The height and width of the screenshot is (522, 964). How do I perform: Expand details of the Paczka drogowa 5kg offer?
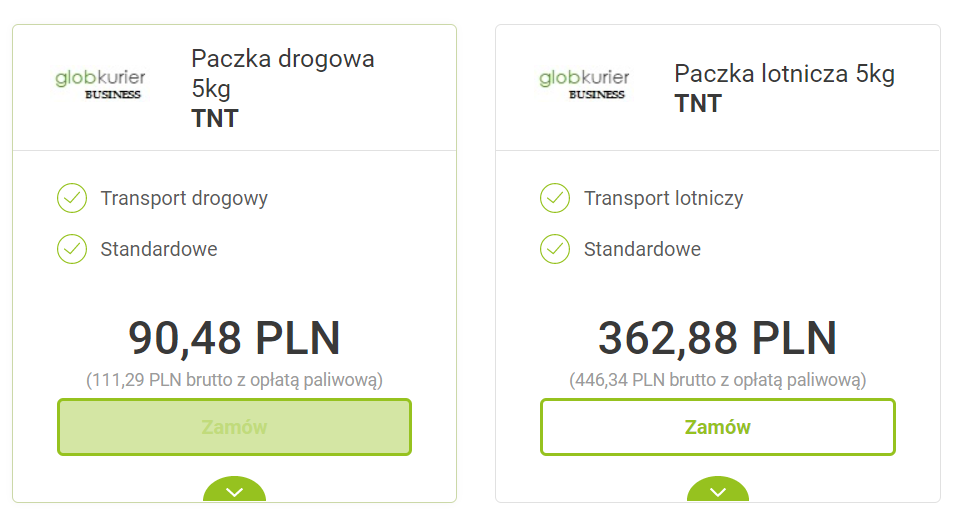tap(234, 491)
